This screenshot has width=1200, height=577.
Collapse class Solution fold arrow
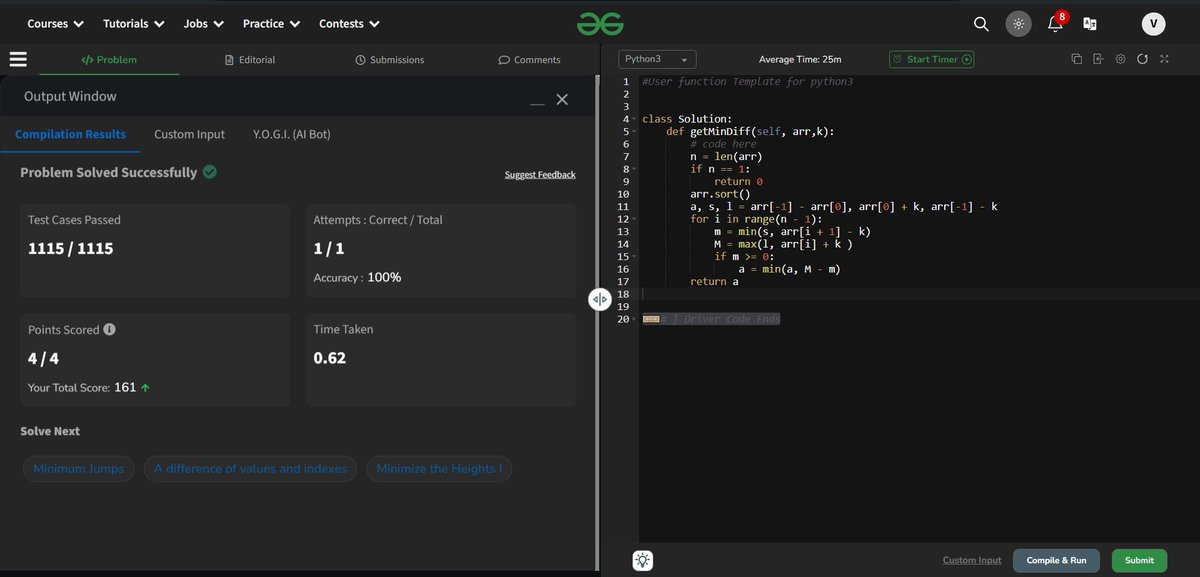tap(634, 119)
